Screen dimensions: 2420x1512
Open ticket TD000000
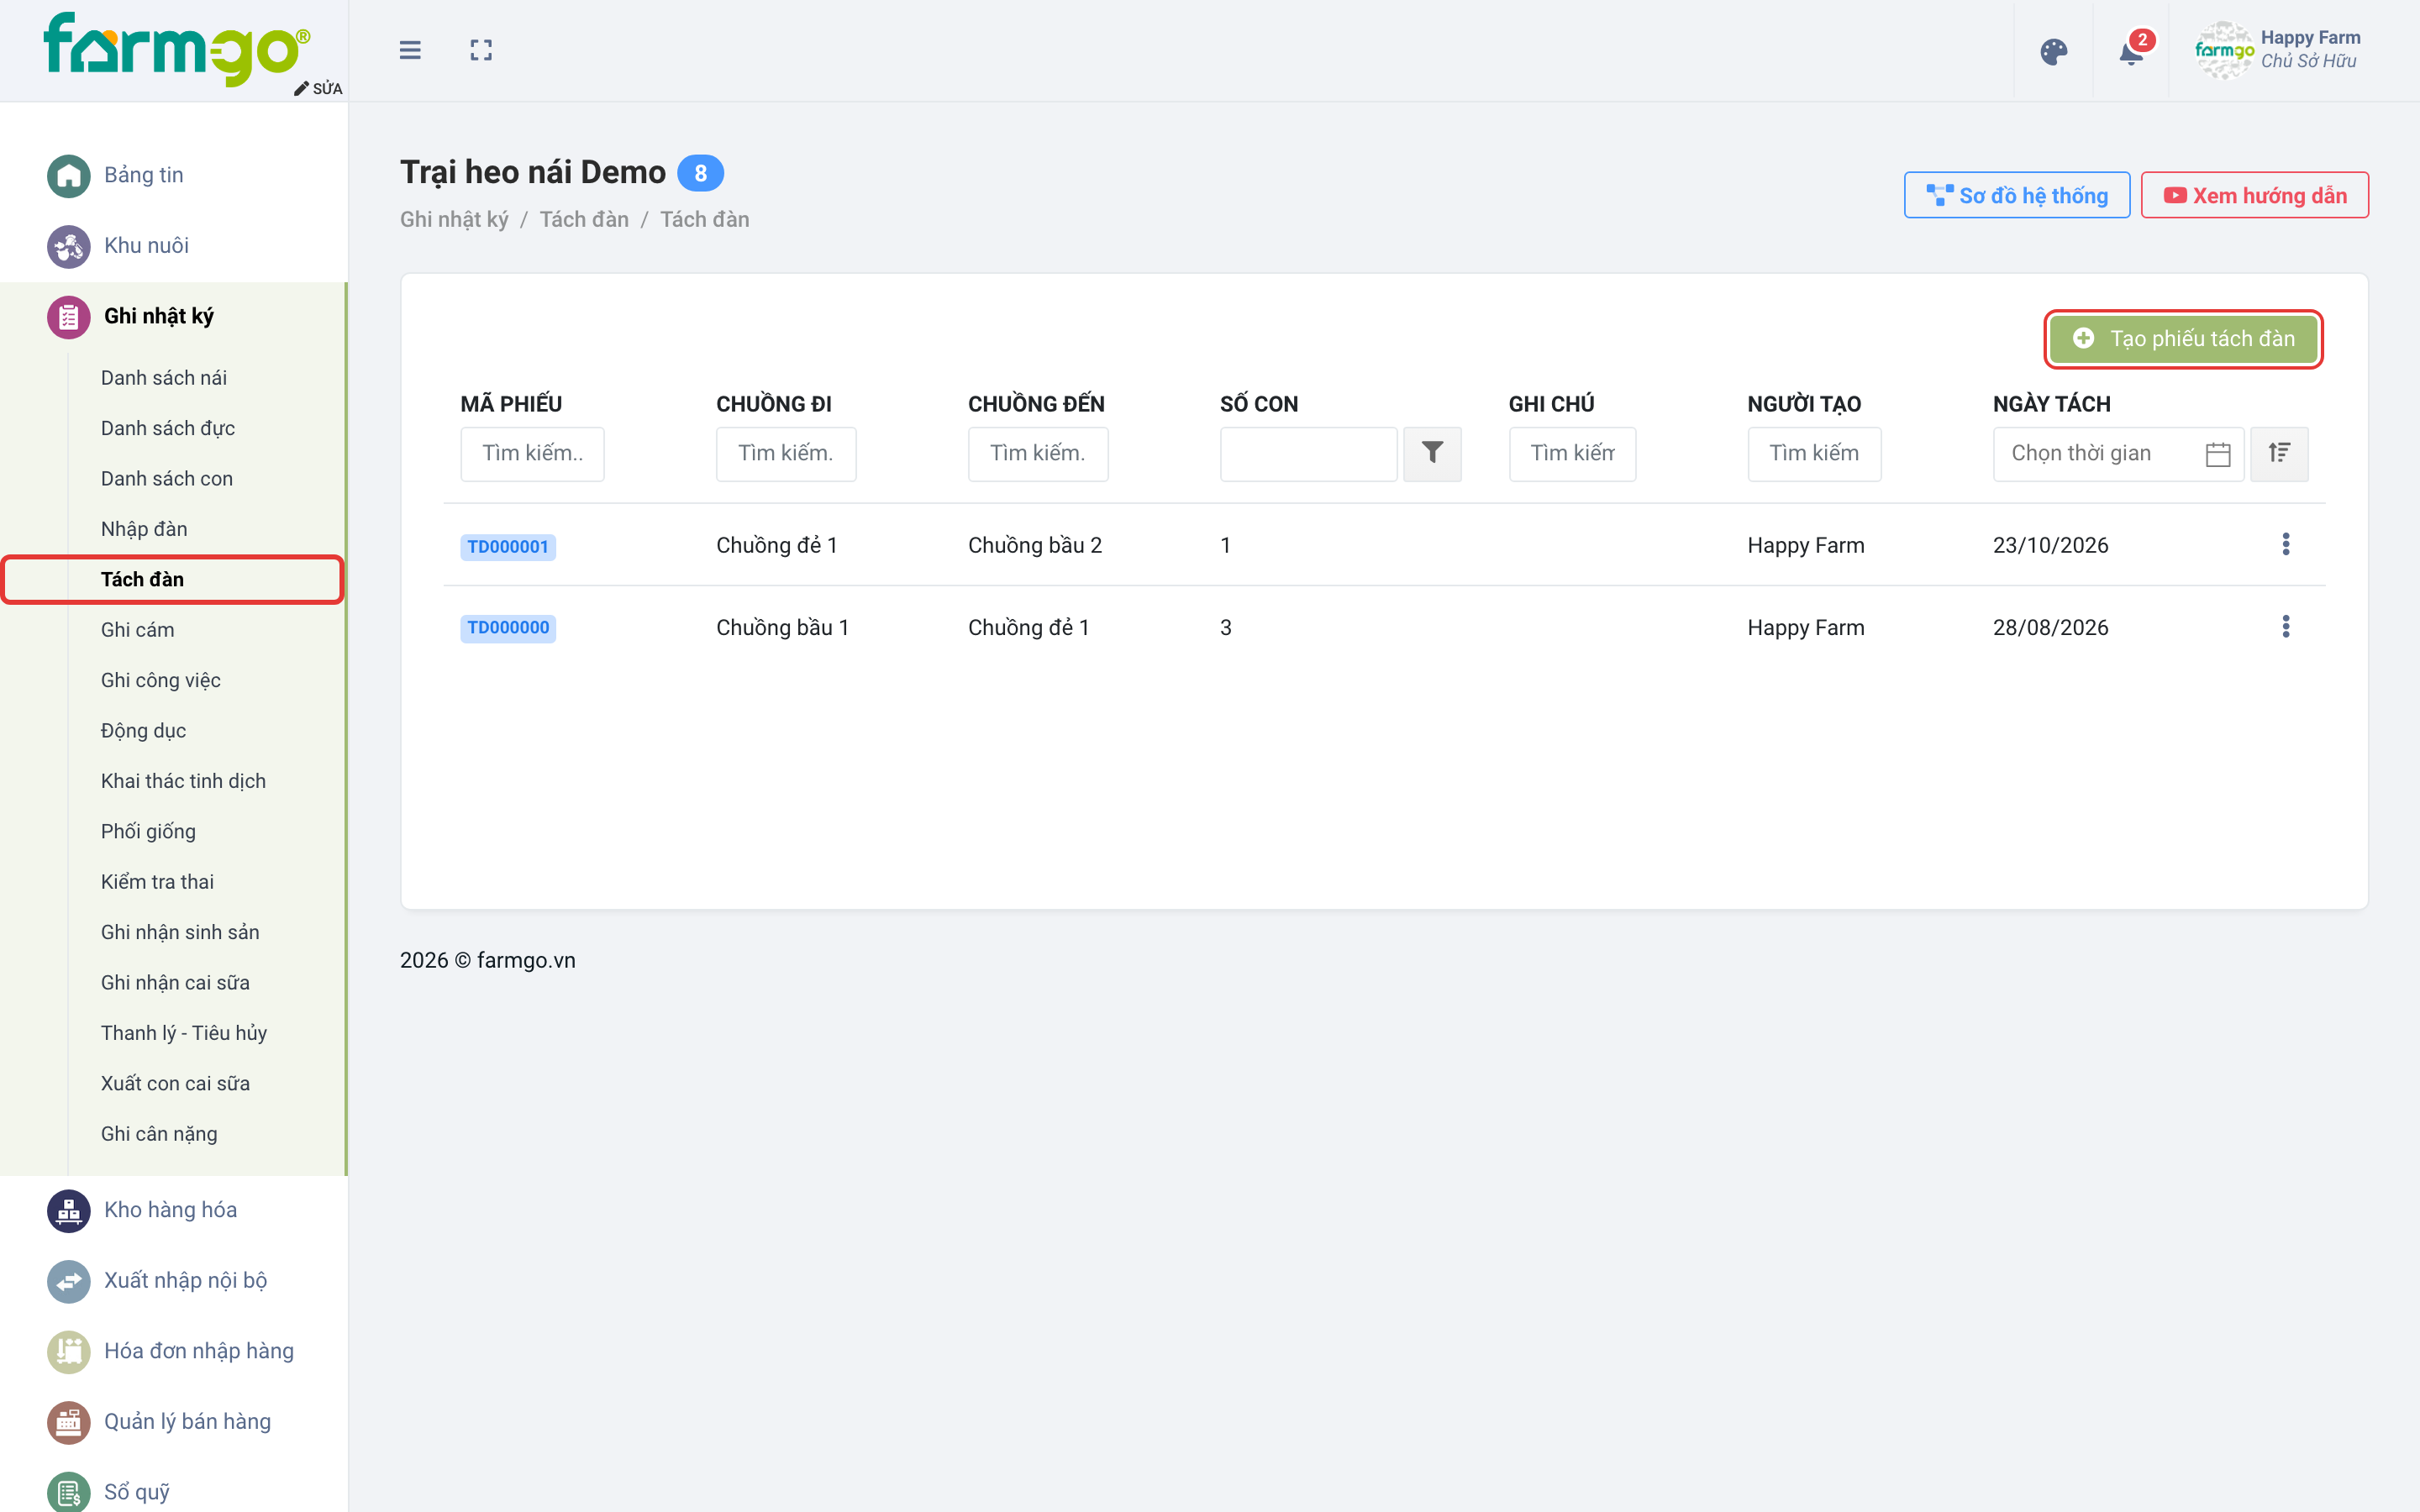(508, 628)
